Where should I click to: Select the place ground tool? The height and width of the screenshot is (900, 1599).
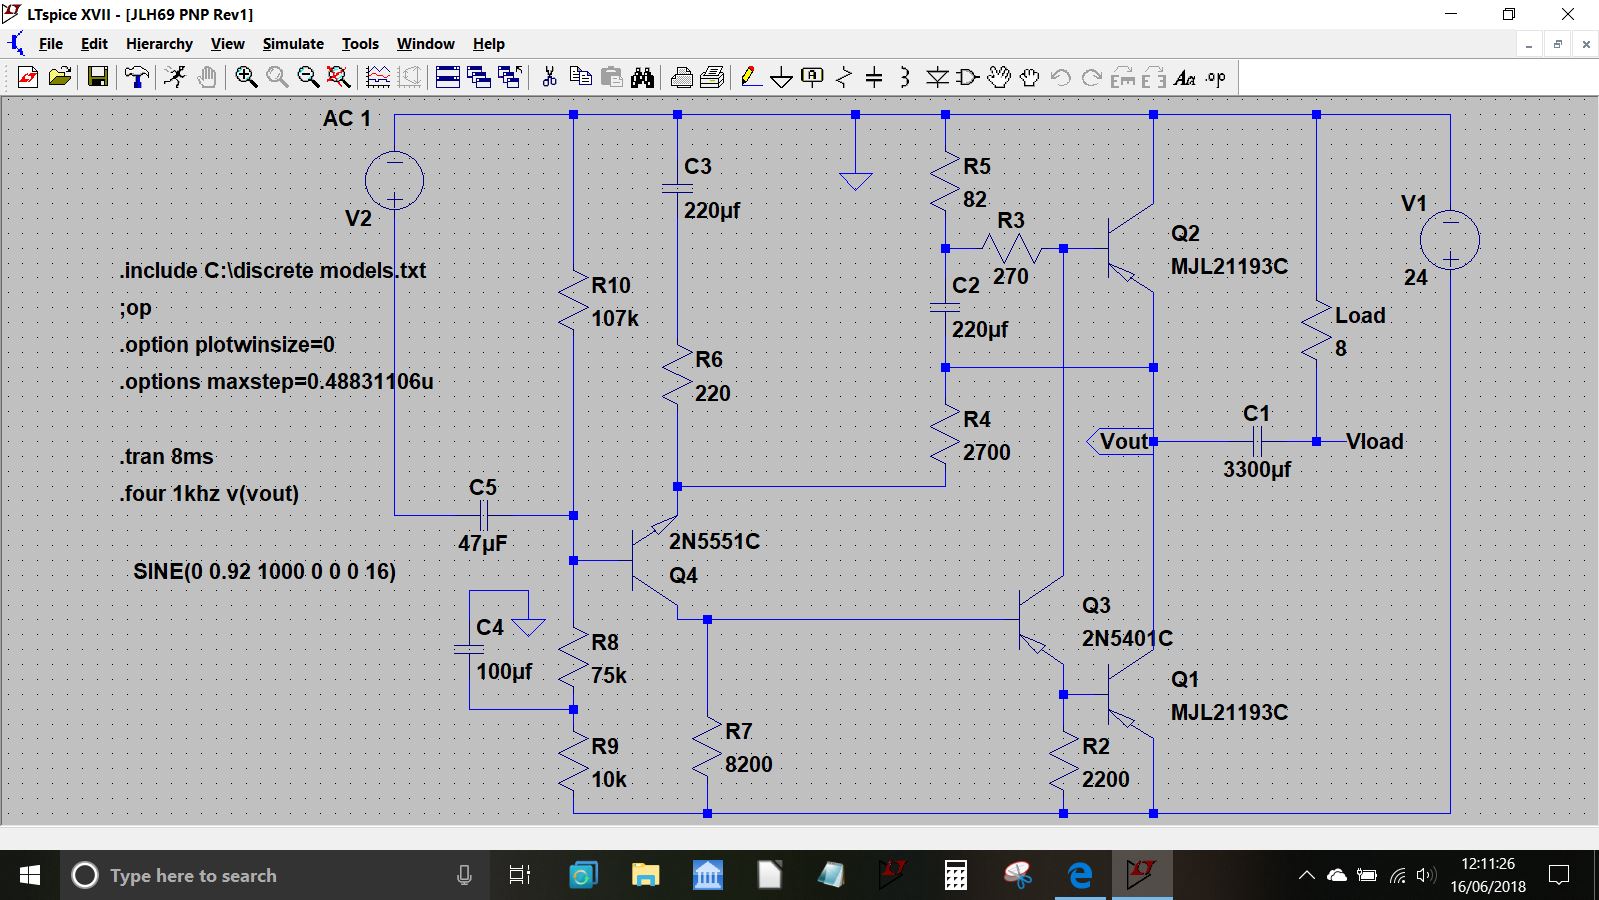click(782, 77)
